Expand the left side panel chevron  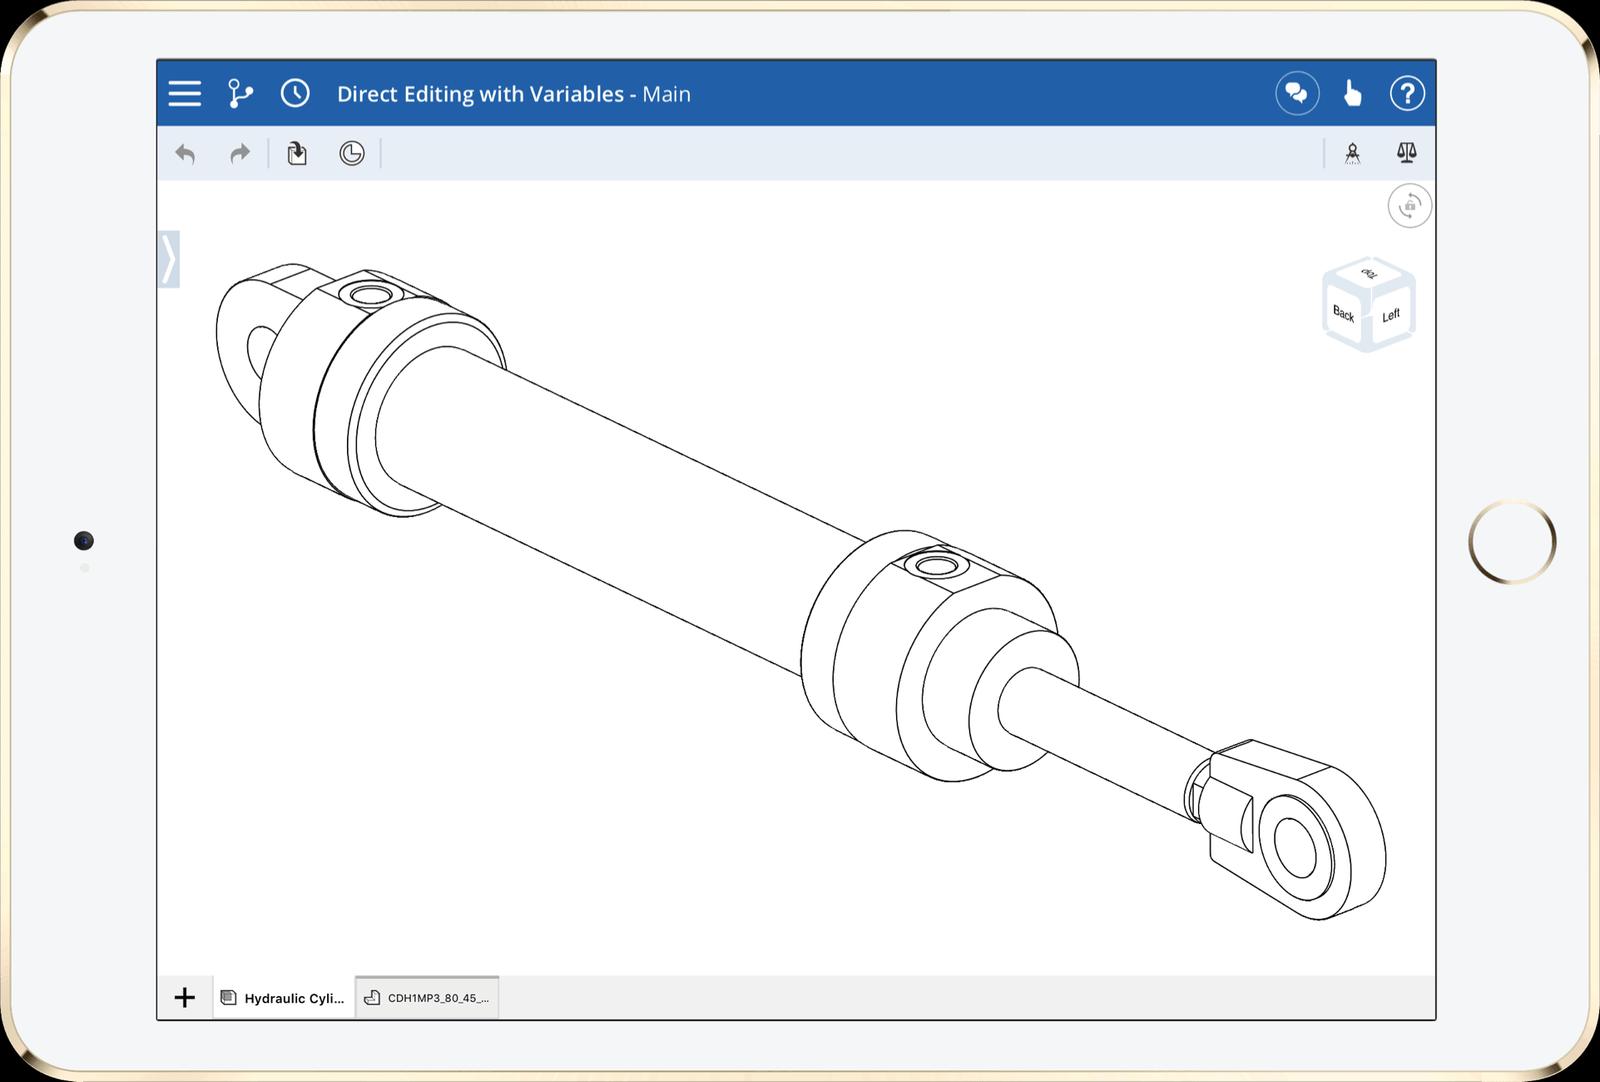pos(169,260)
